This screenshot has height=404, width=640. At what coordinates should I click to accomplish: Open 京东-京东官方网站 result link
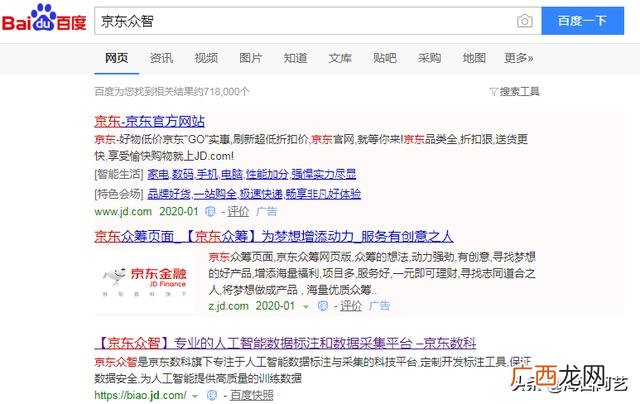tap(149, 121)
